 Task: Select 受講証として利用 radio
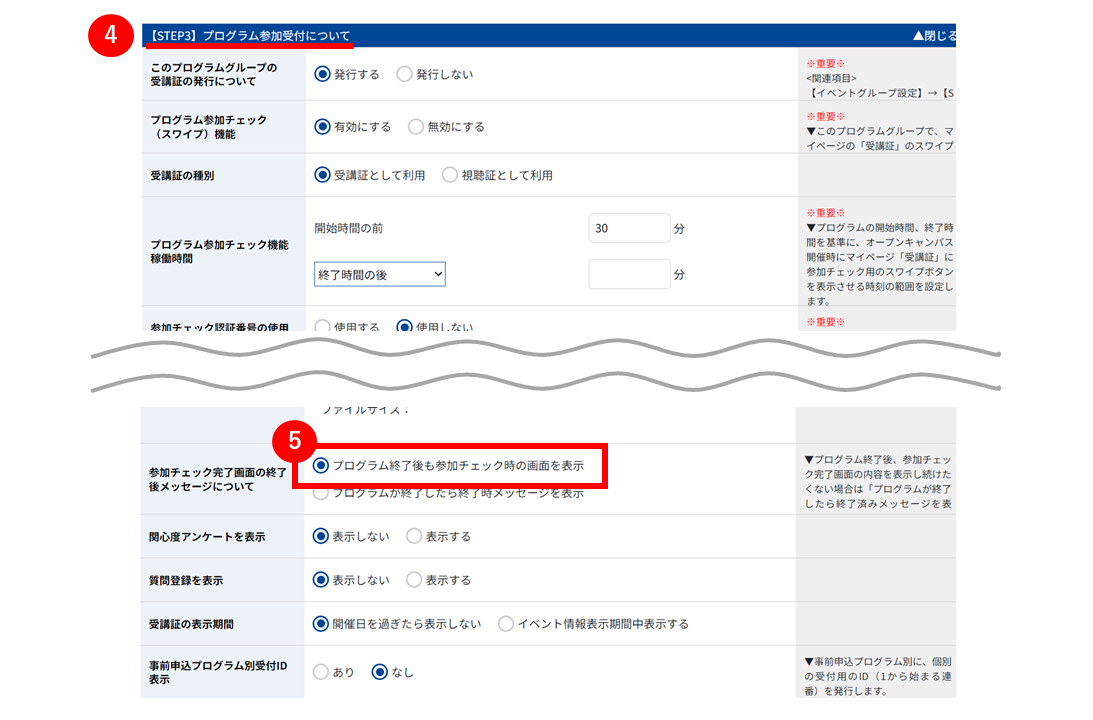pyautogui.click(x=322, y=175)
